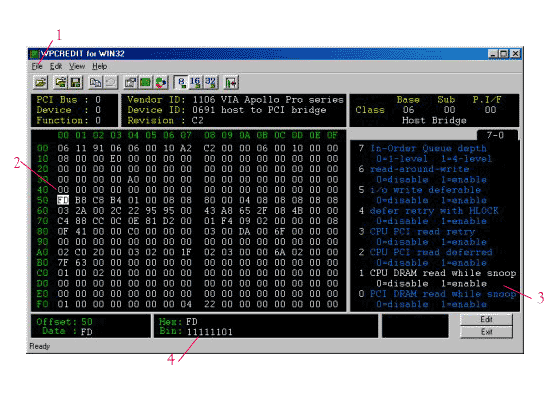Screen dimensions: 550x400
Task: Select hex cell F4 in row 70
Action: pyautogui.click(x=227, y=221)
